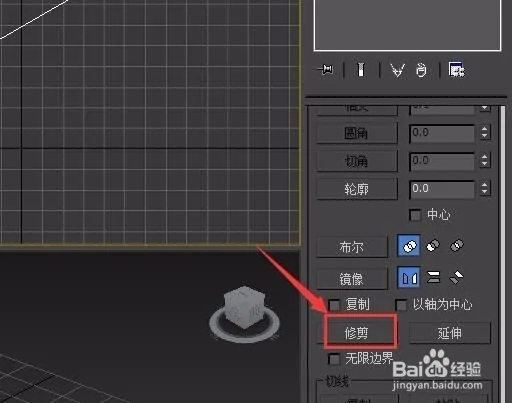Click the 圆角 value spinner arrows
Viewport: 512px width, 403px height.
click(485, 132)
